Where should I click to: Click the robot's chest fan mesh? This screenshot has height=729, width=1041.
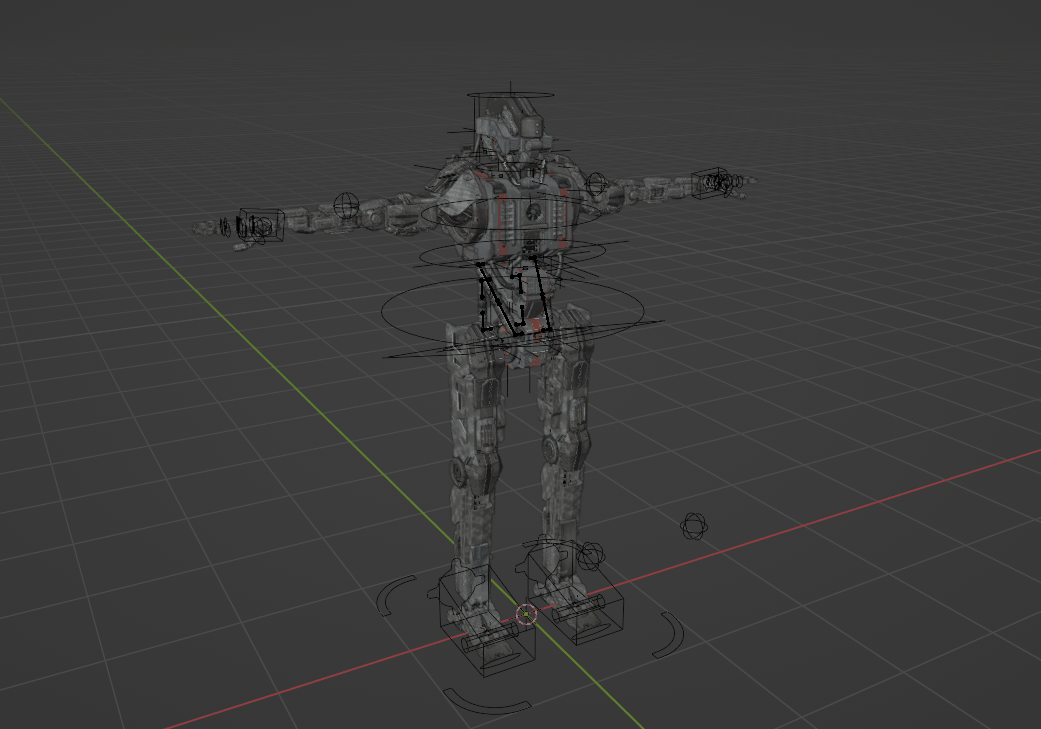tap(534, 212)
